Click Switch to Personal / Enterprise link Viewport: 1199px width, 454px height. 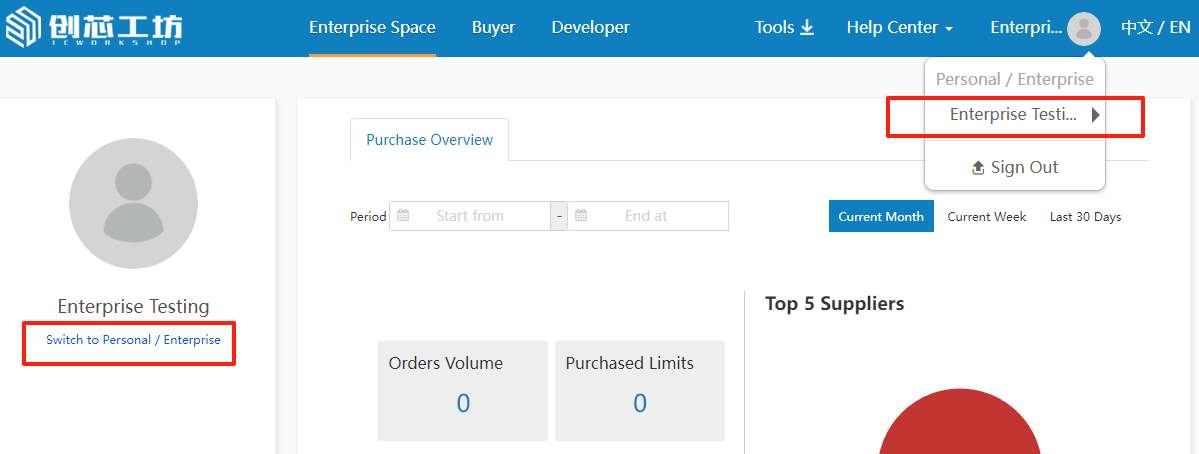coord(133,340)
